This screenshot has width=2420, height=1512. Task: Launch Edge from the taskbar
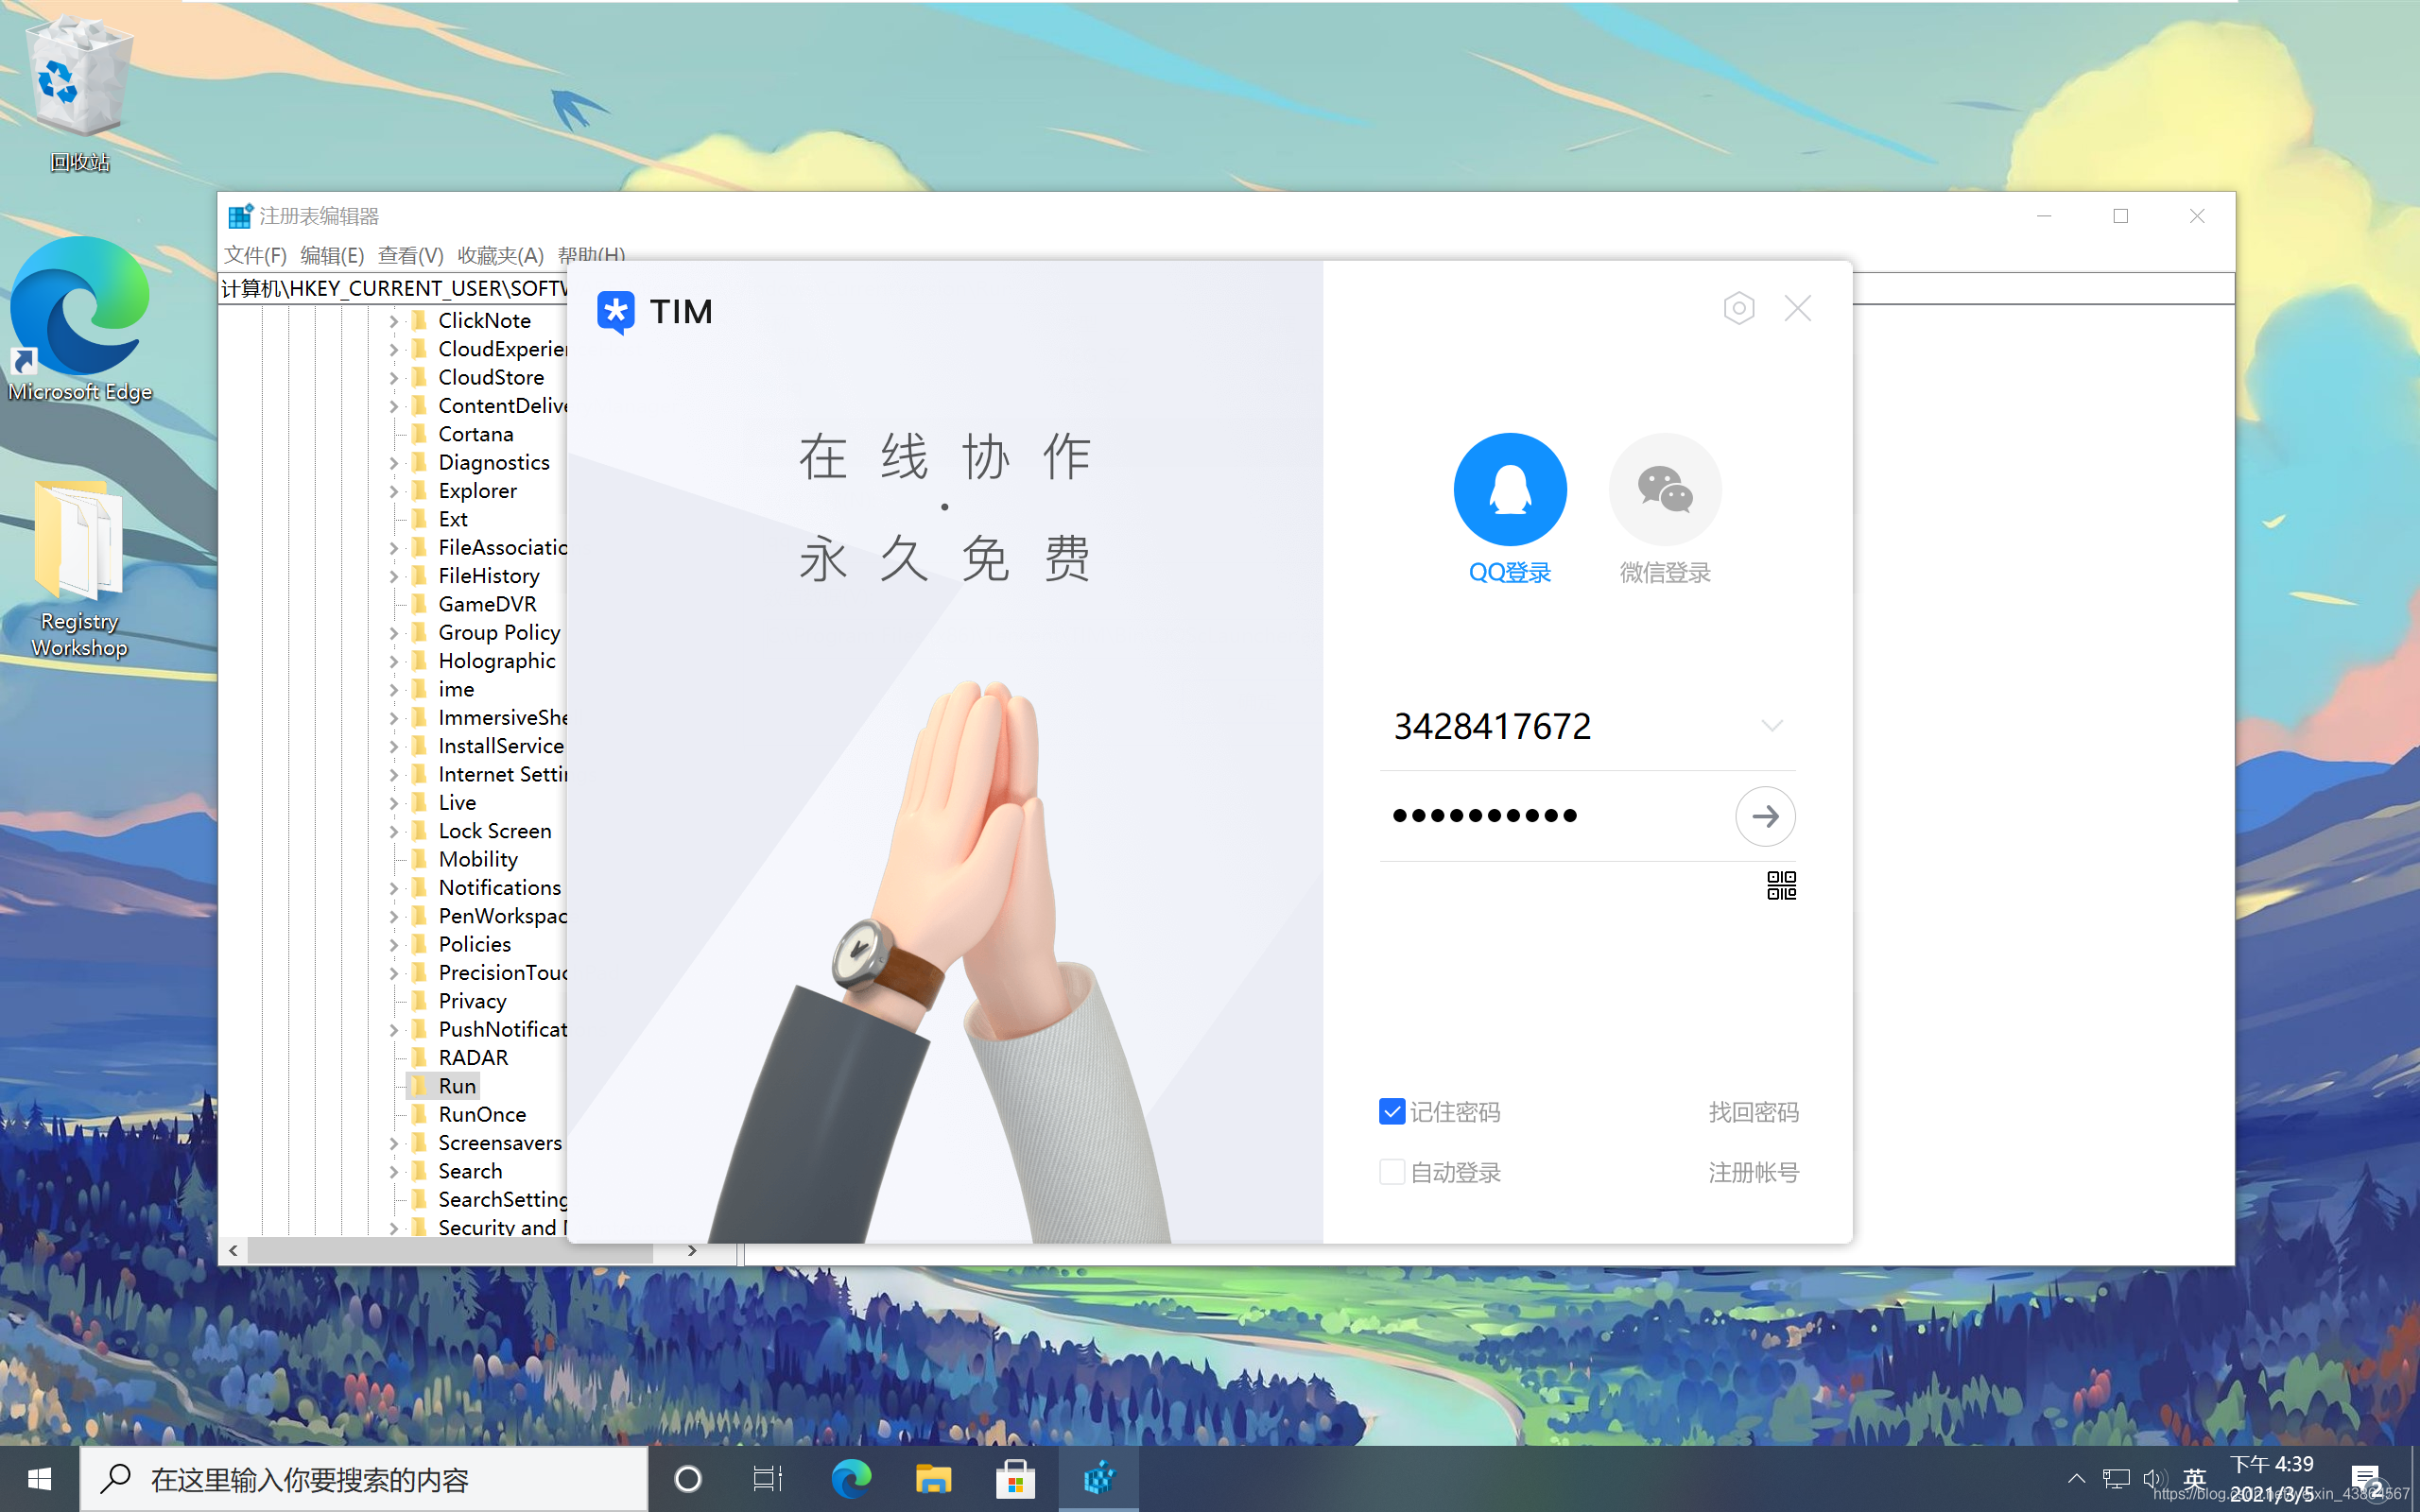852,1478
